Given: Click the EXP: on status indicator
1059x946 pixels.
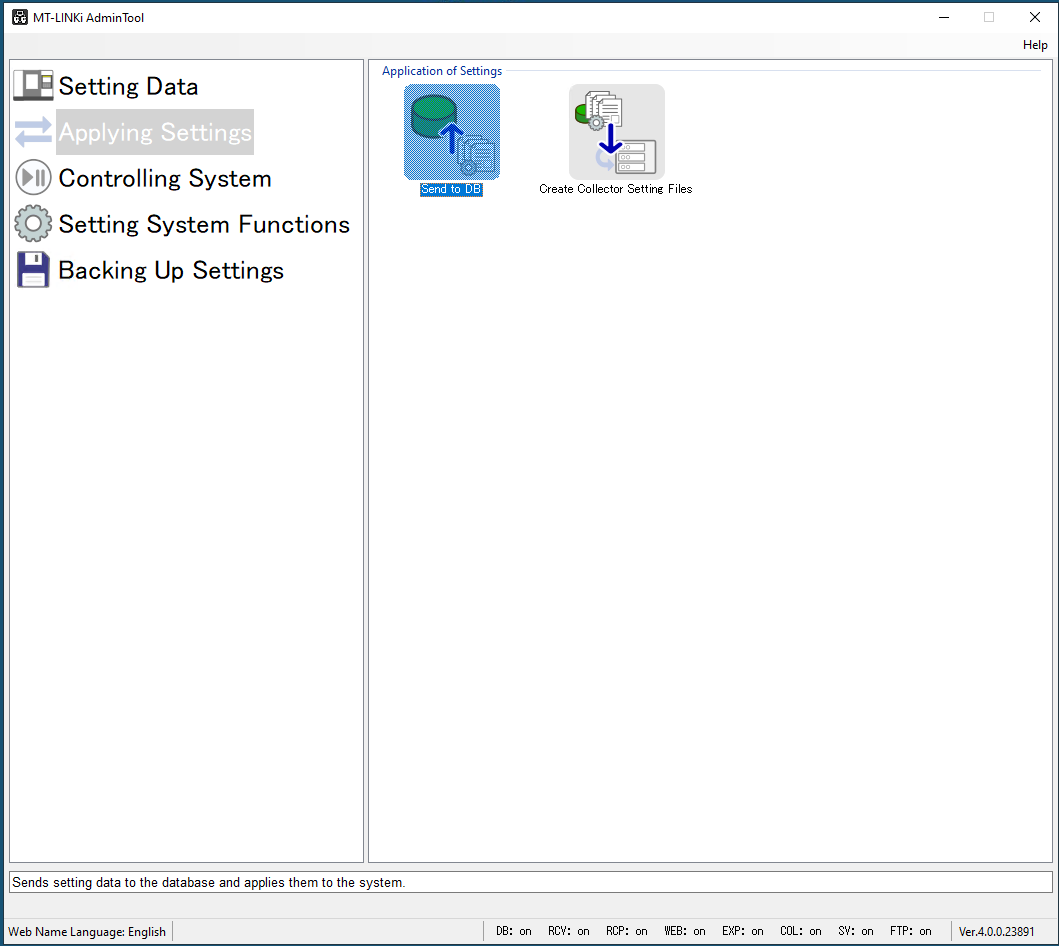Looking at the screenshot, I should pyautogui.click(x=743, y=931).
